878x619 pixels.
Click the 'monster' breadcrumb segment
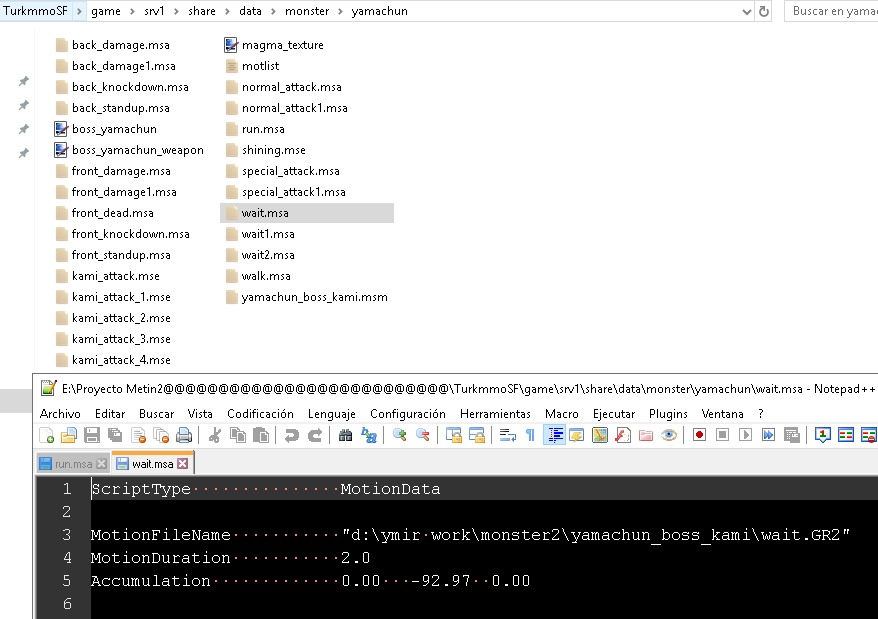tap(307, 11)
